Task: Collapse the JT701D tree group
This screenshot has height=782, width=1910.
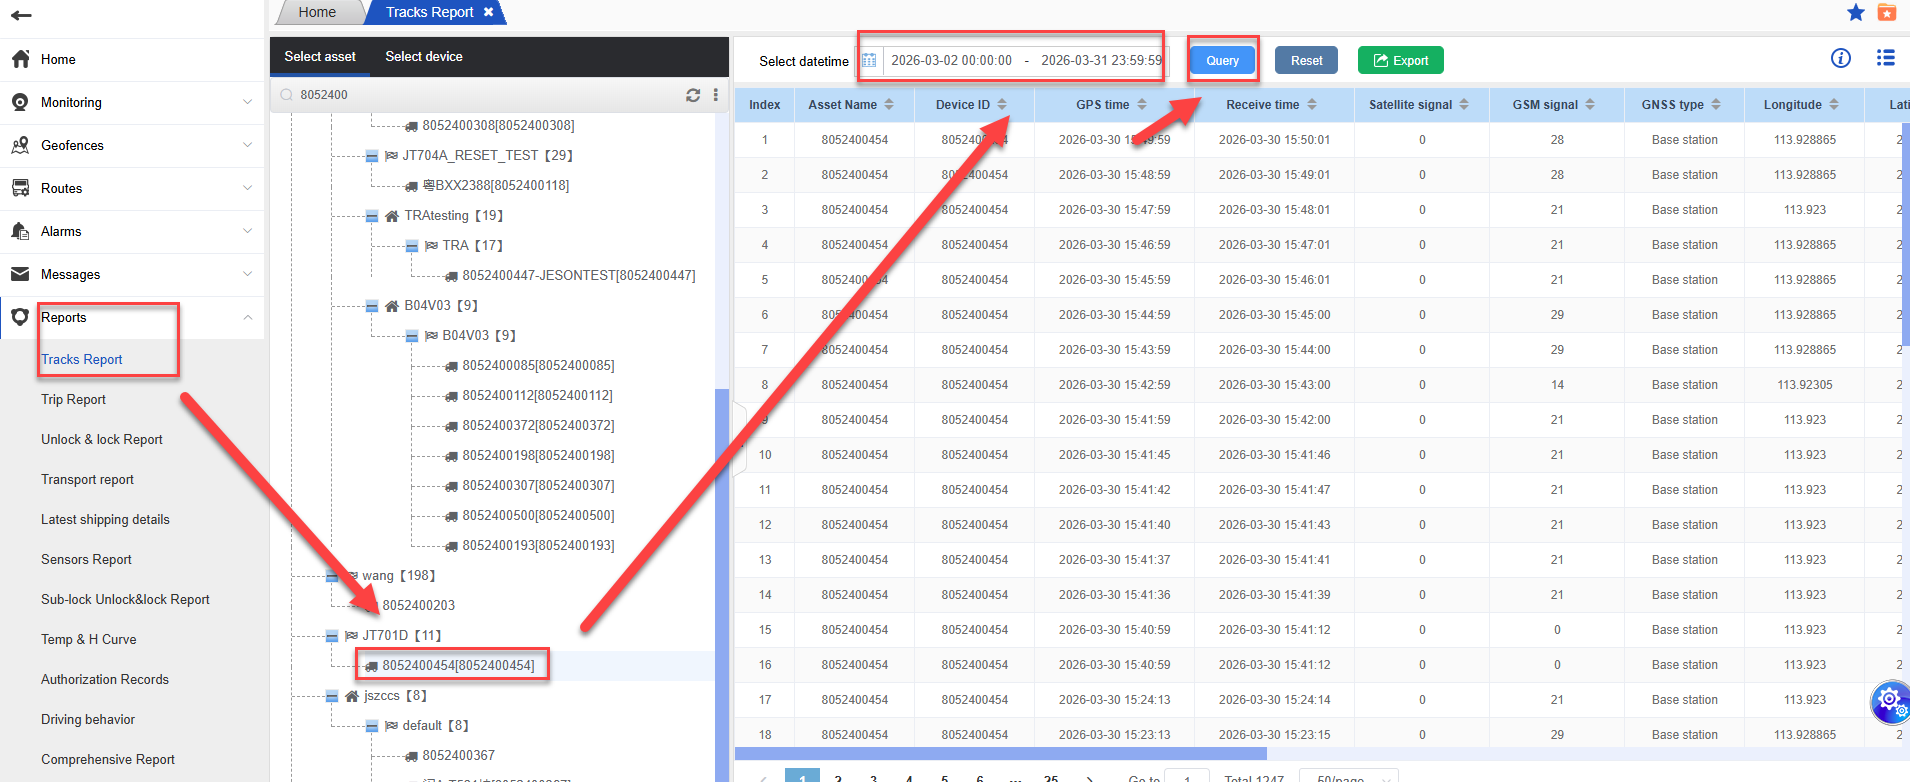Action: [332, 636]
